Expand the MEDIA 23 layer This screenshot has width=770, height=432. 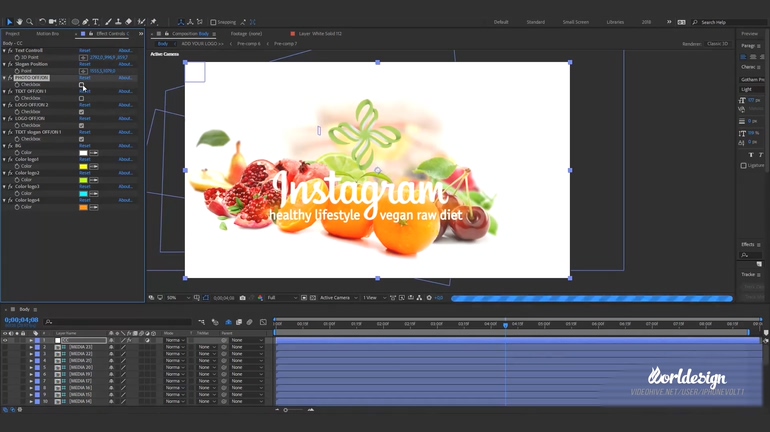point(31,347)
